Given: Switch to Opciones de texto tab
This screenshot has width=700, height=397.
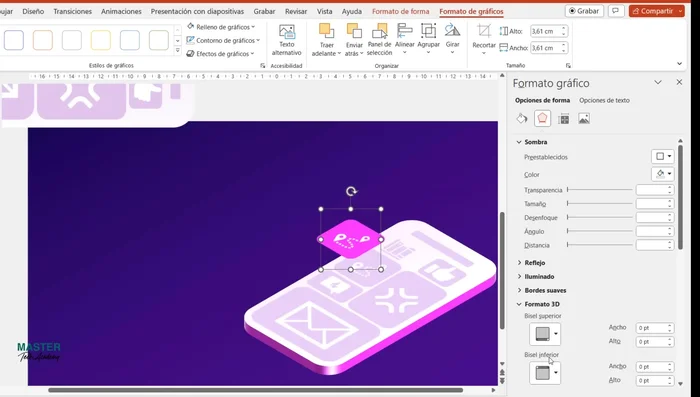Looking at the screenshot, I should coord(604,100).
